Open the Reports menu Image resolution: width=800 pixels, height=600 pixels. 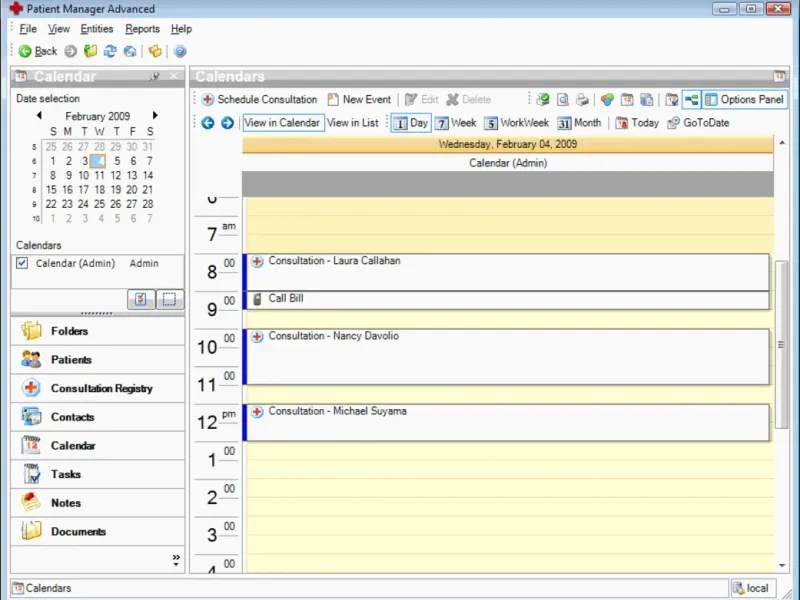pos(142,29)
